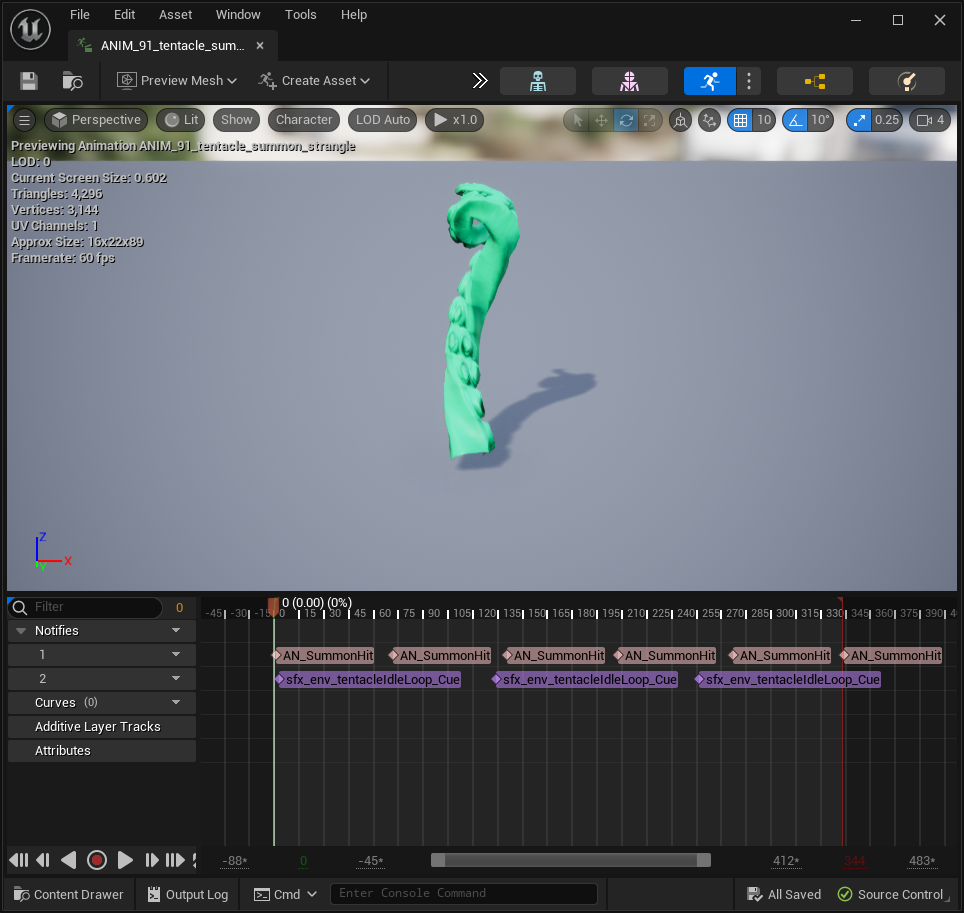Open the Edit menu
The image size is (964, 913).
(x=124, y=15)
